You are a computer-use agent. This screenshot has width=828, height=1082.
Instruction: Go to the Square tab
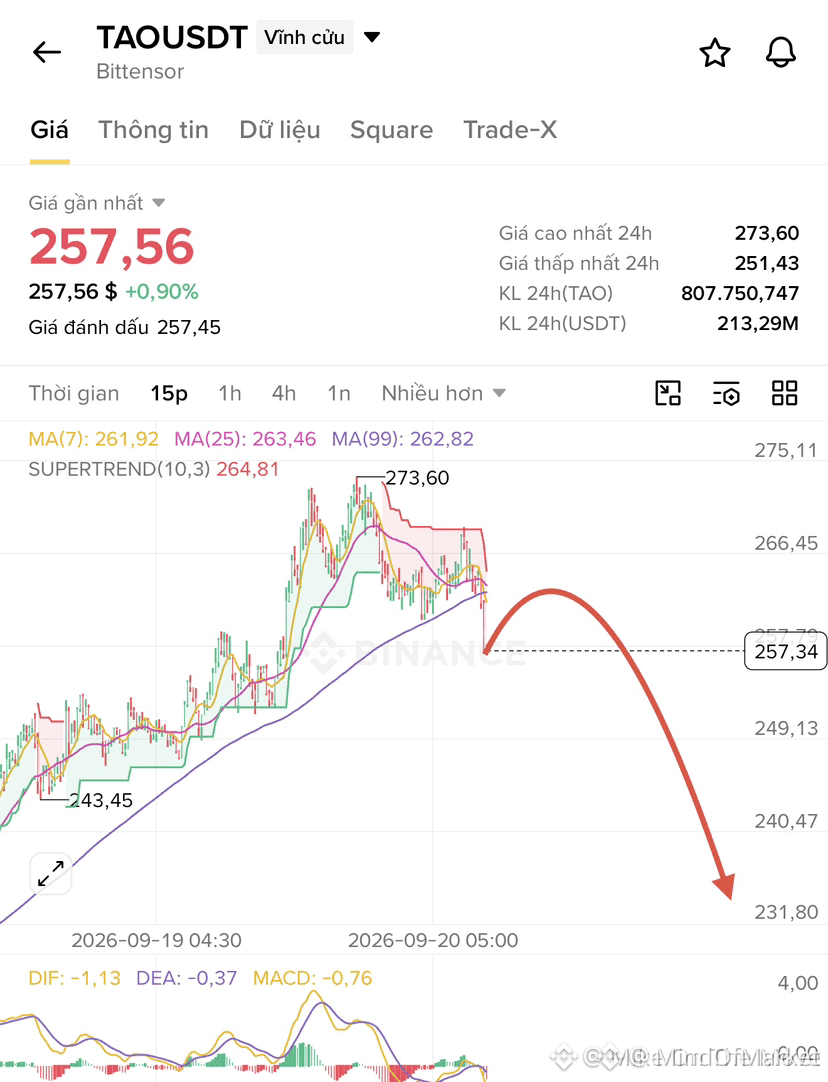391,130
